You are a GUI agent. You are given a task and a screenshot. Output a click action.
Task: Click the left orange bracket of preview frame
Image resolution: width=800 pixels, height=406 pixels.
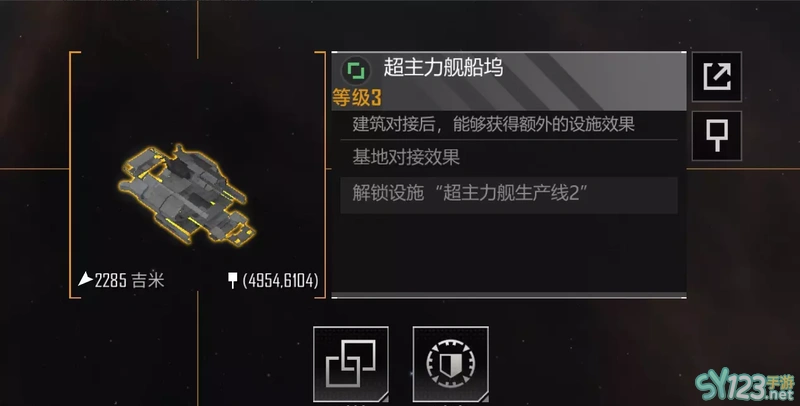pos(72,174)
